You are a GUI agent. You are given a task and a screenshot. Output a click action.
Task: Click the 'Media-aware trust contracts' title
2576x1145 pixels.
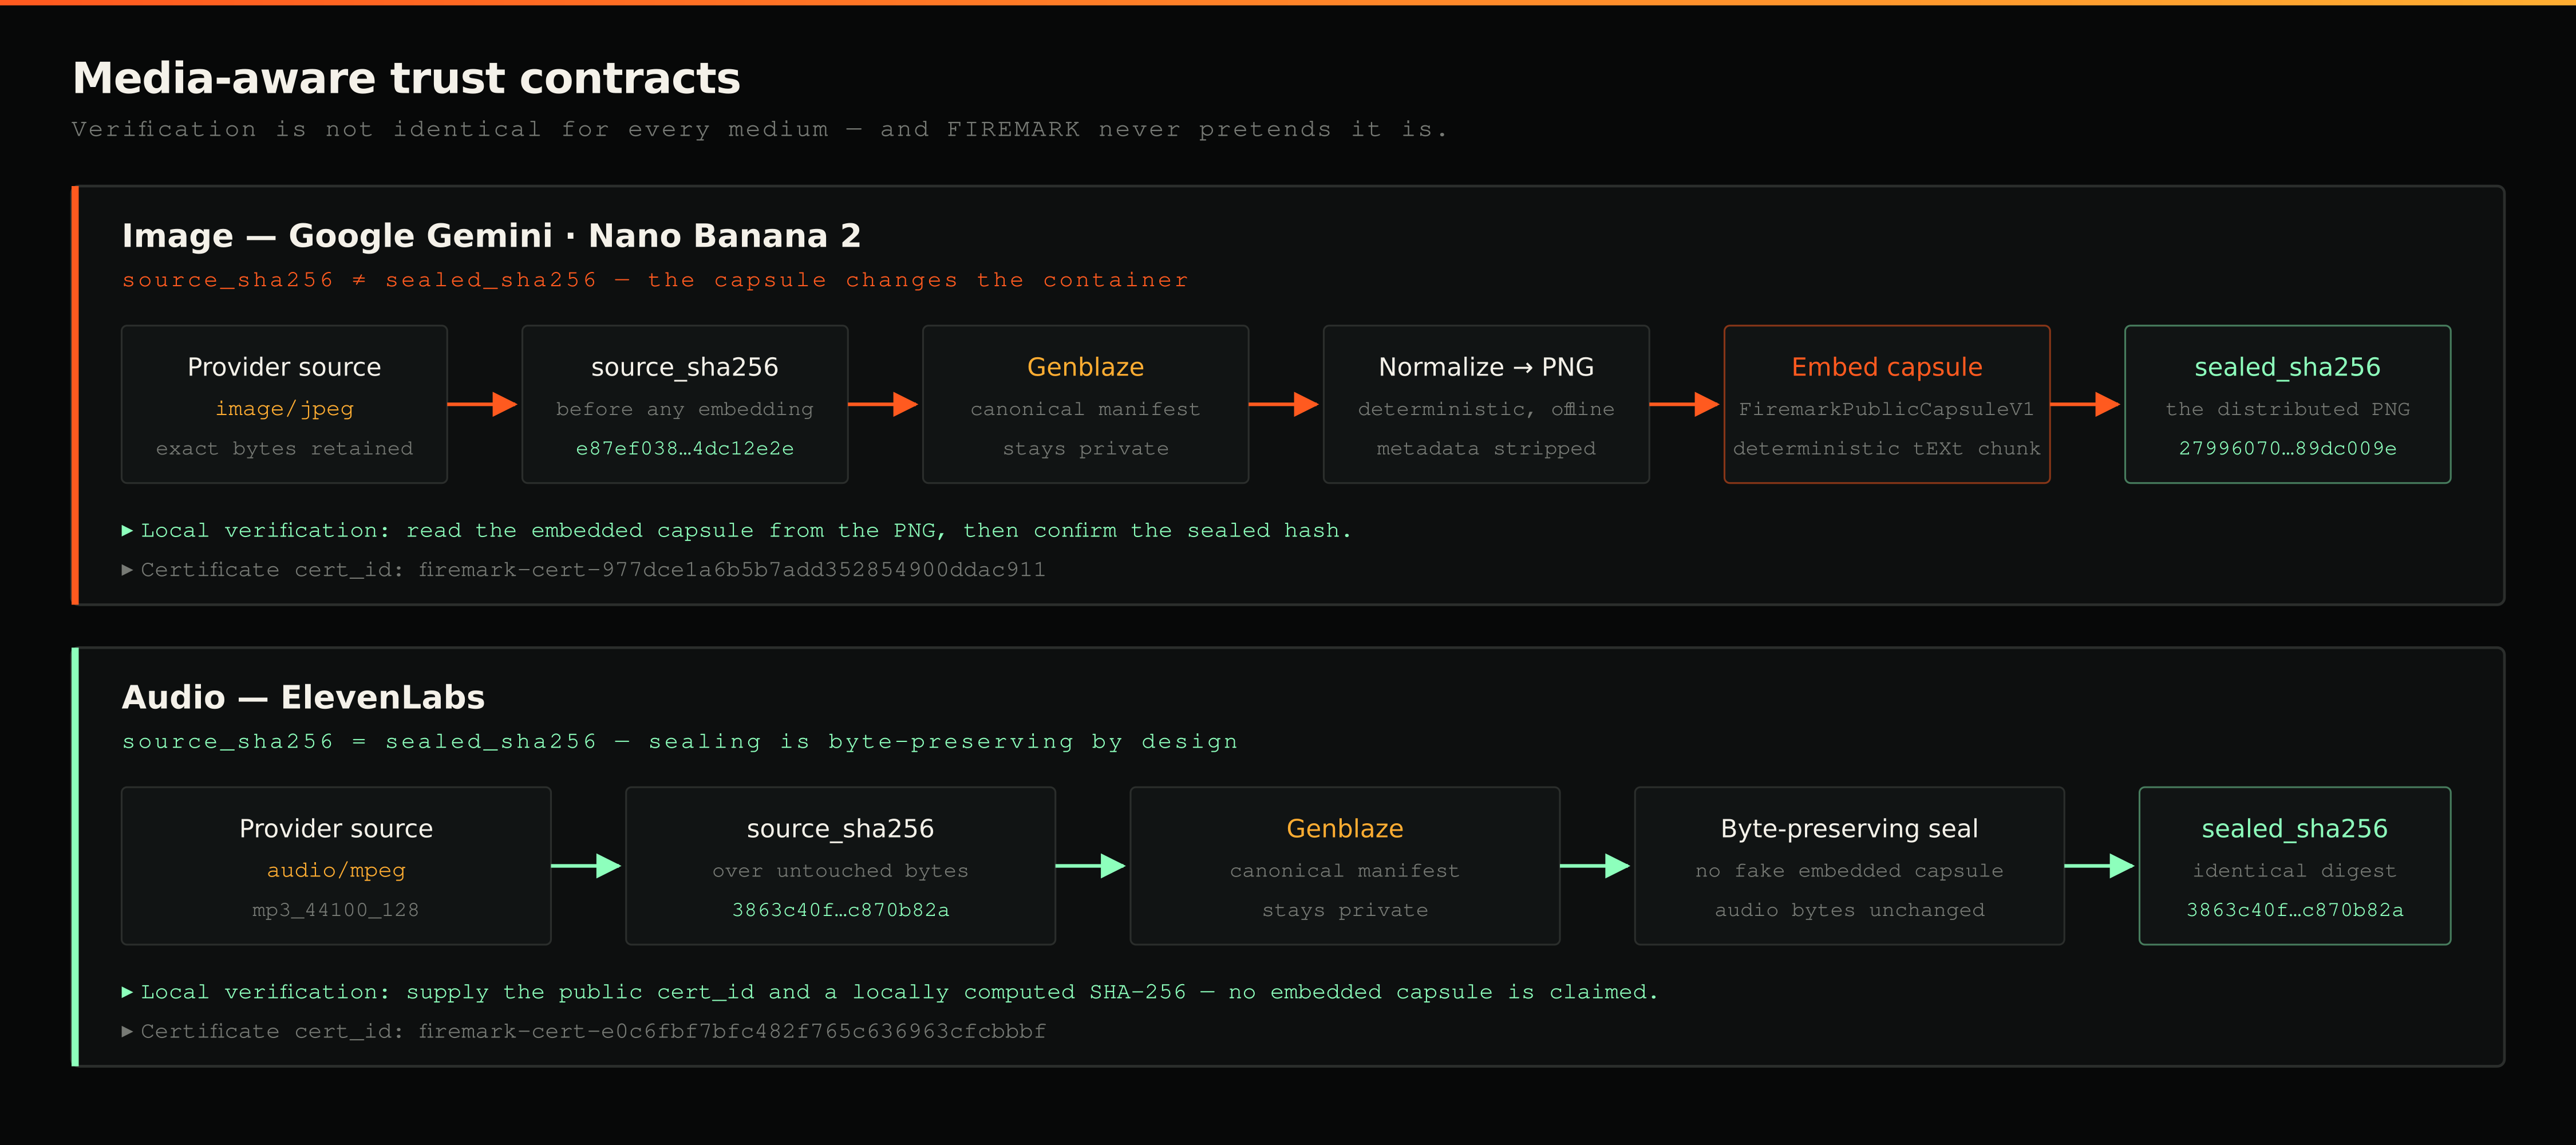tap(406, 78)
